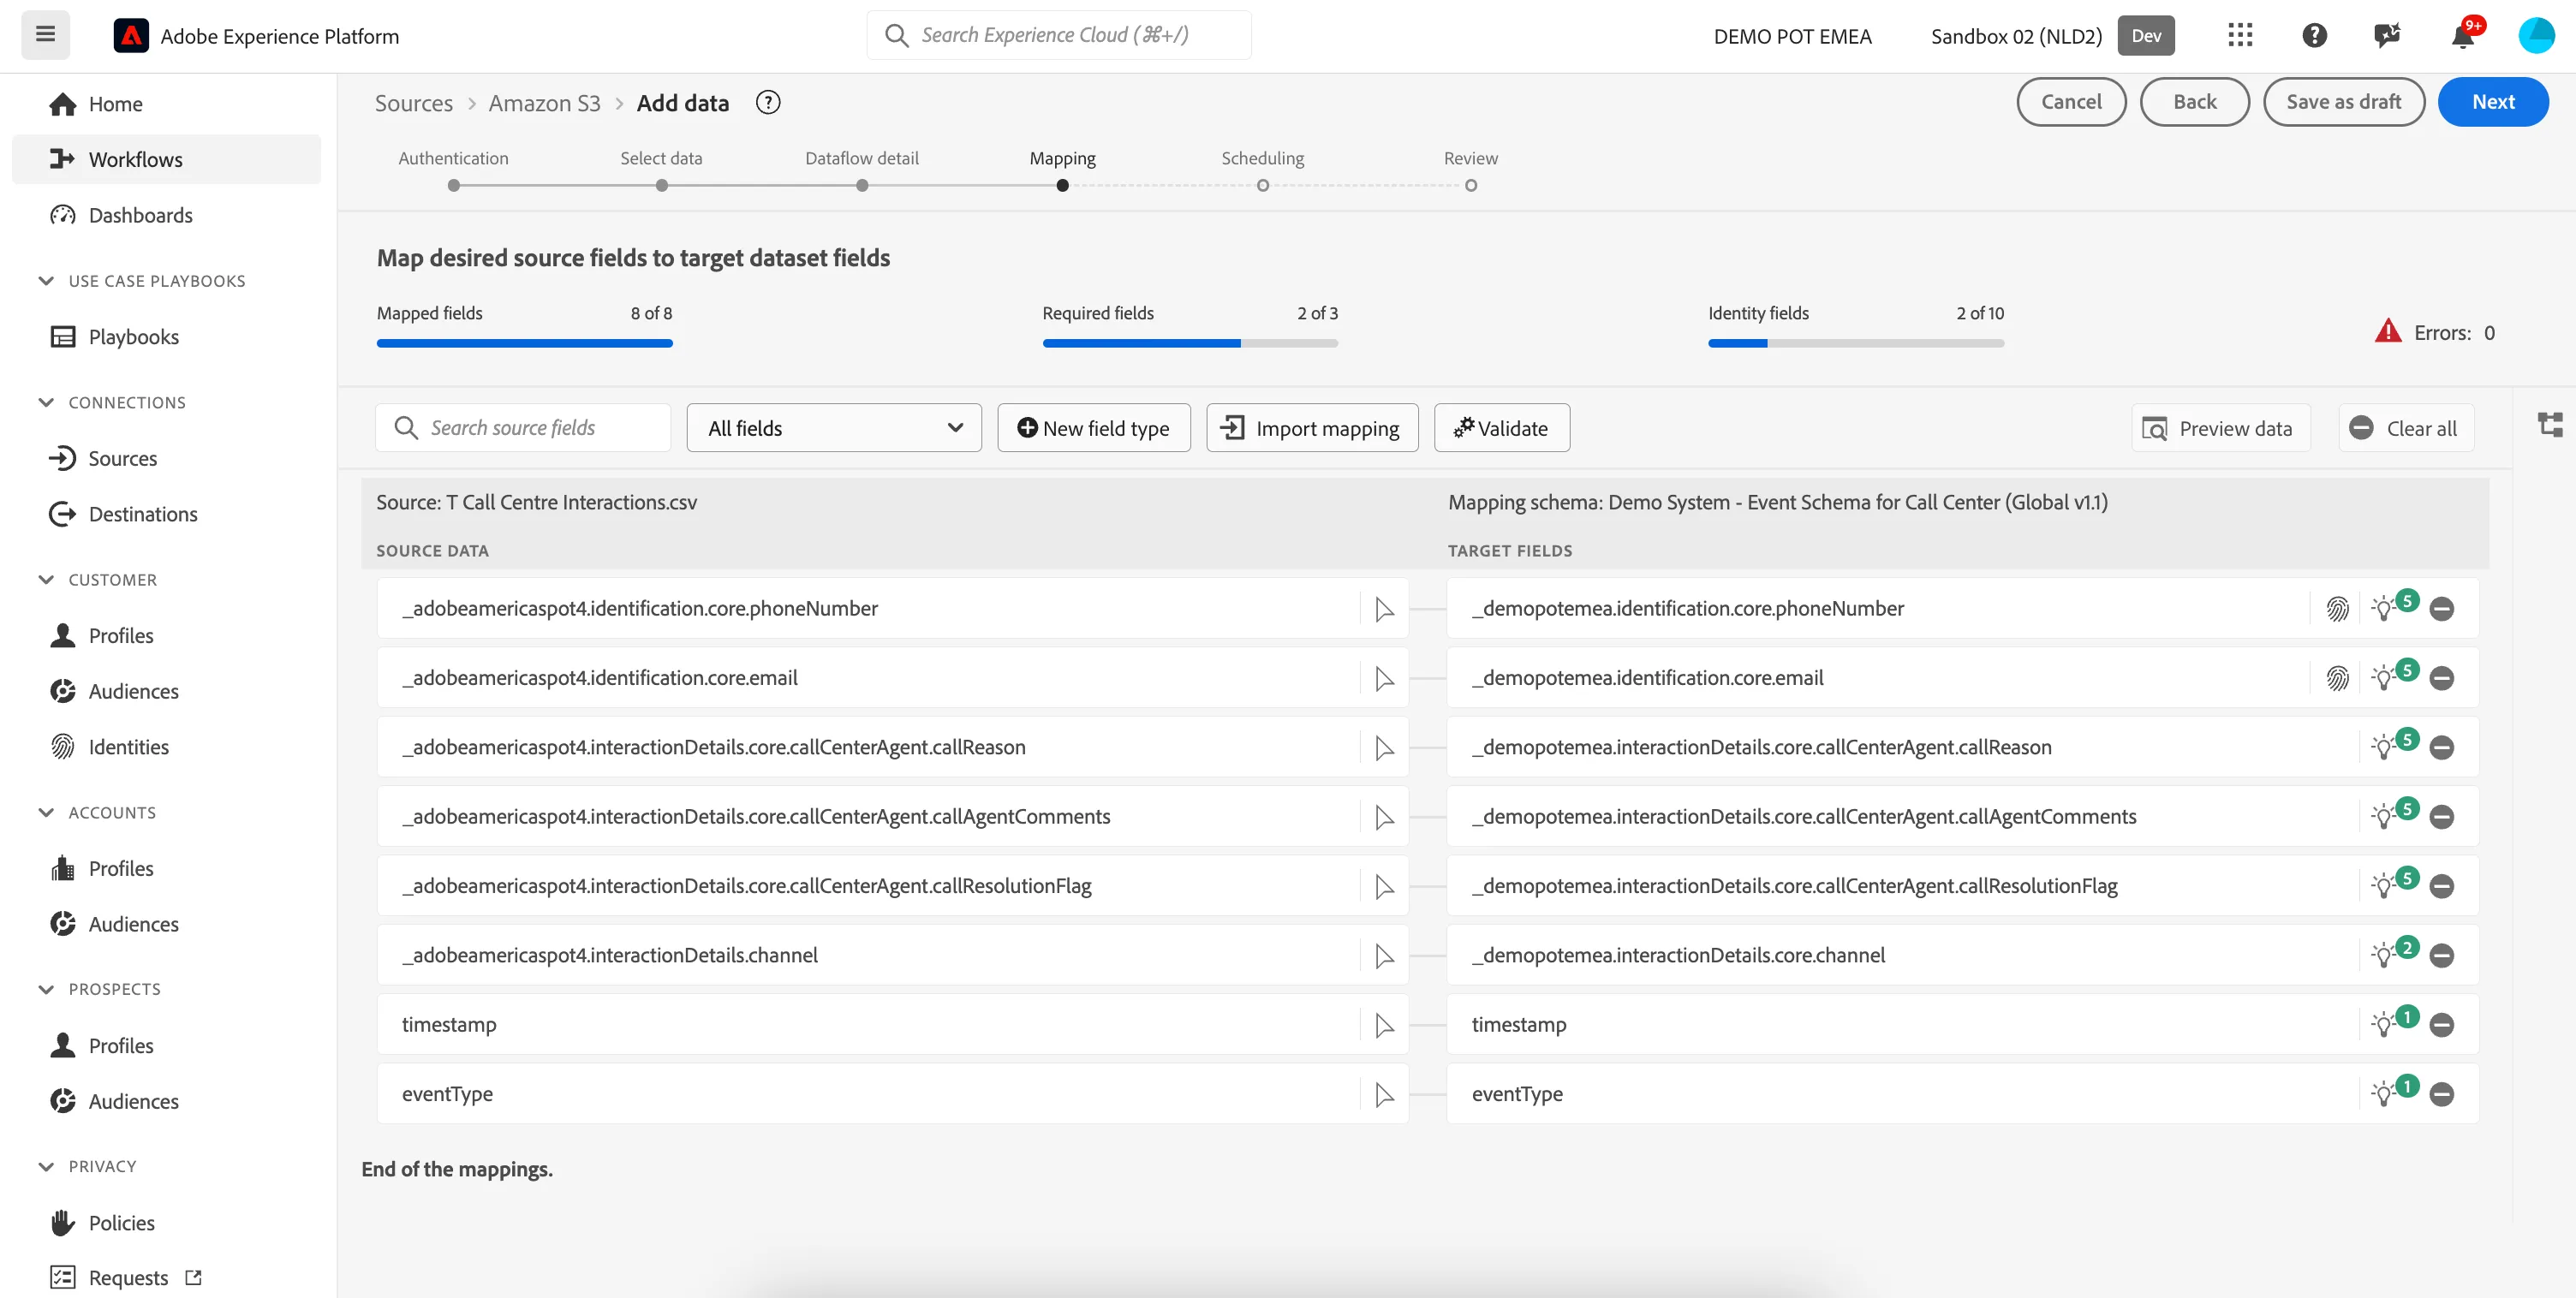Click Save as draft
Image resolution: width=2576 pixels, height=1298 pixels.
[x=2343, y=102]
